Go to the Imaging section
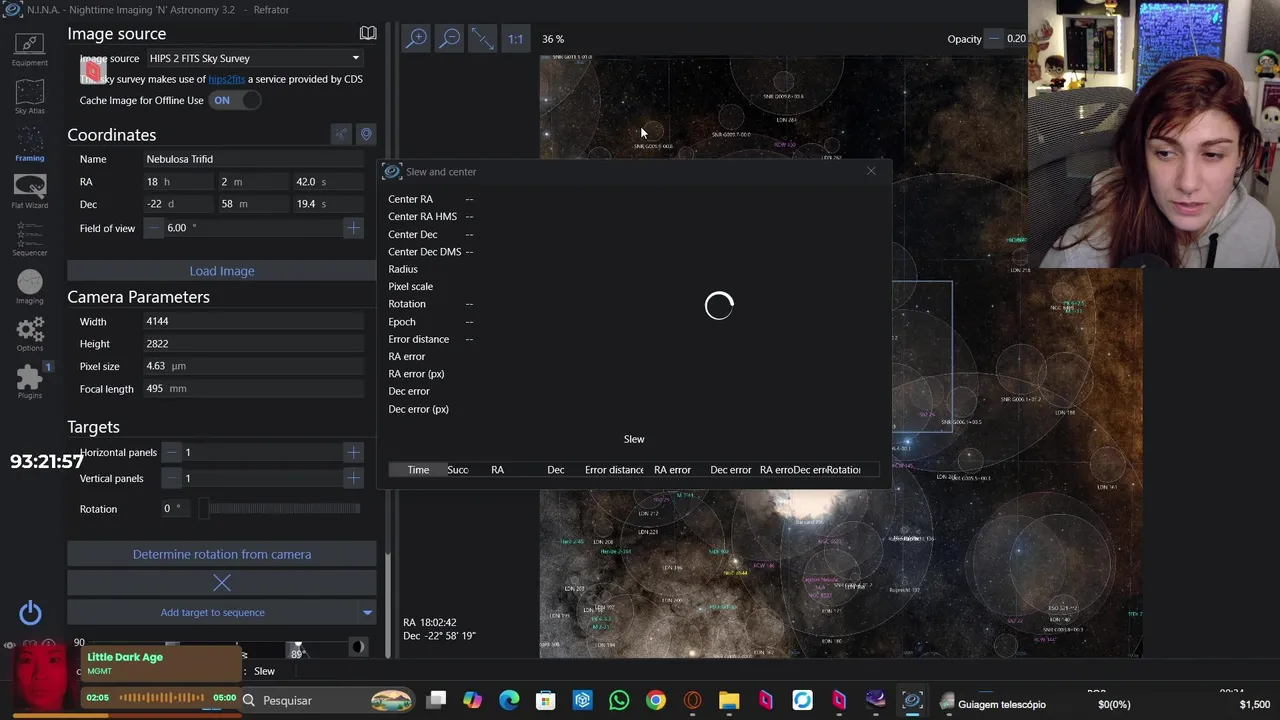This screenshot has width=1280, height=720. (x=29, y=287)
